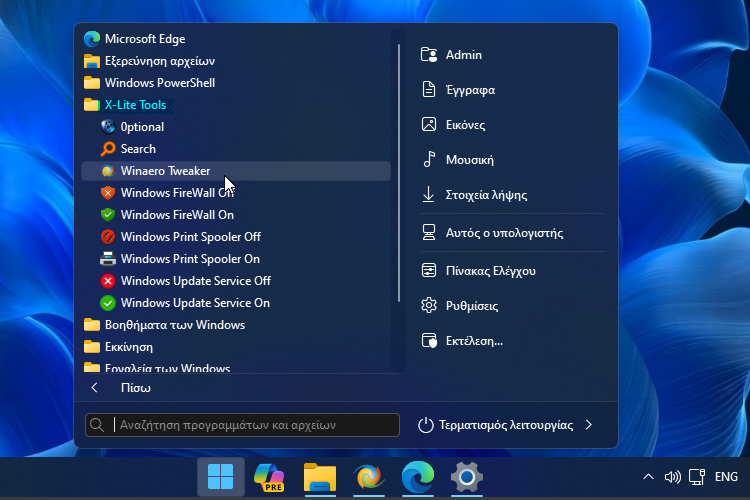Viewport: 750px width, 500px height.
Task: Open File Explorer from the taskbar
Action: 320,477
